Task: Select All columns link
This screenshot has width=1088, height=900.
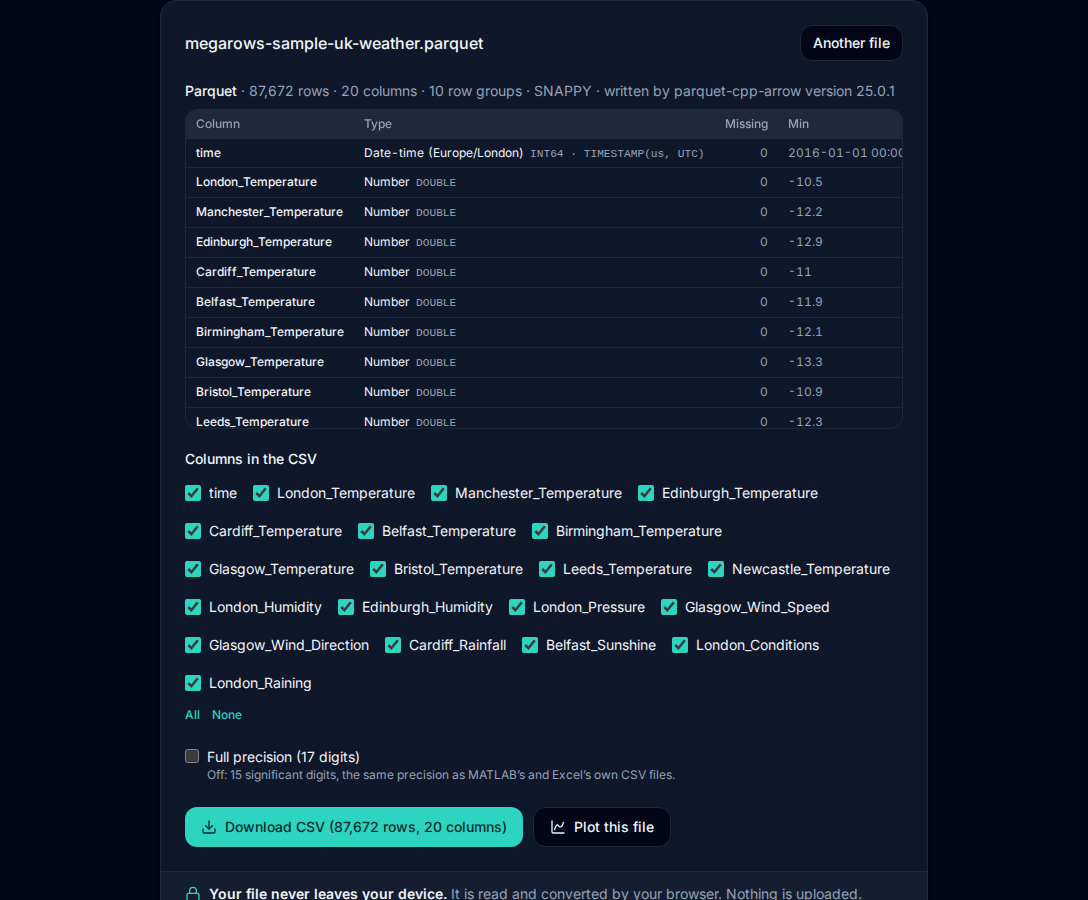Action: tap(192, 715)
